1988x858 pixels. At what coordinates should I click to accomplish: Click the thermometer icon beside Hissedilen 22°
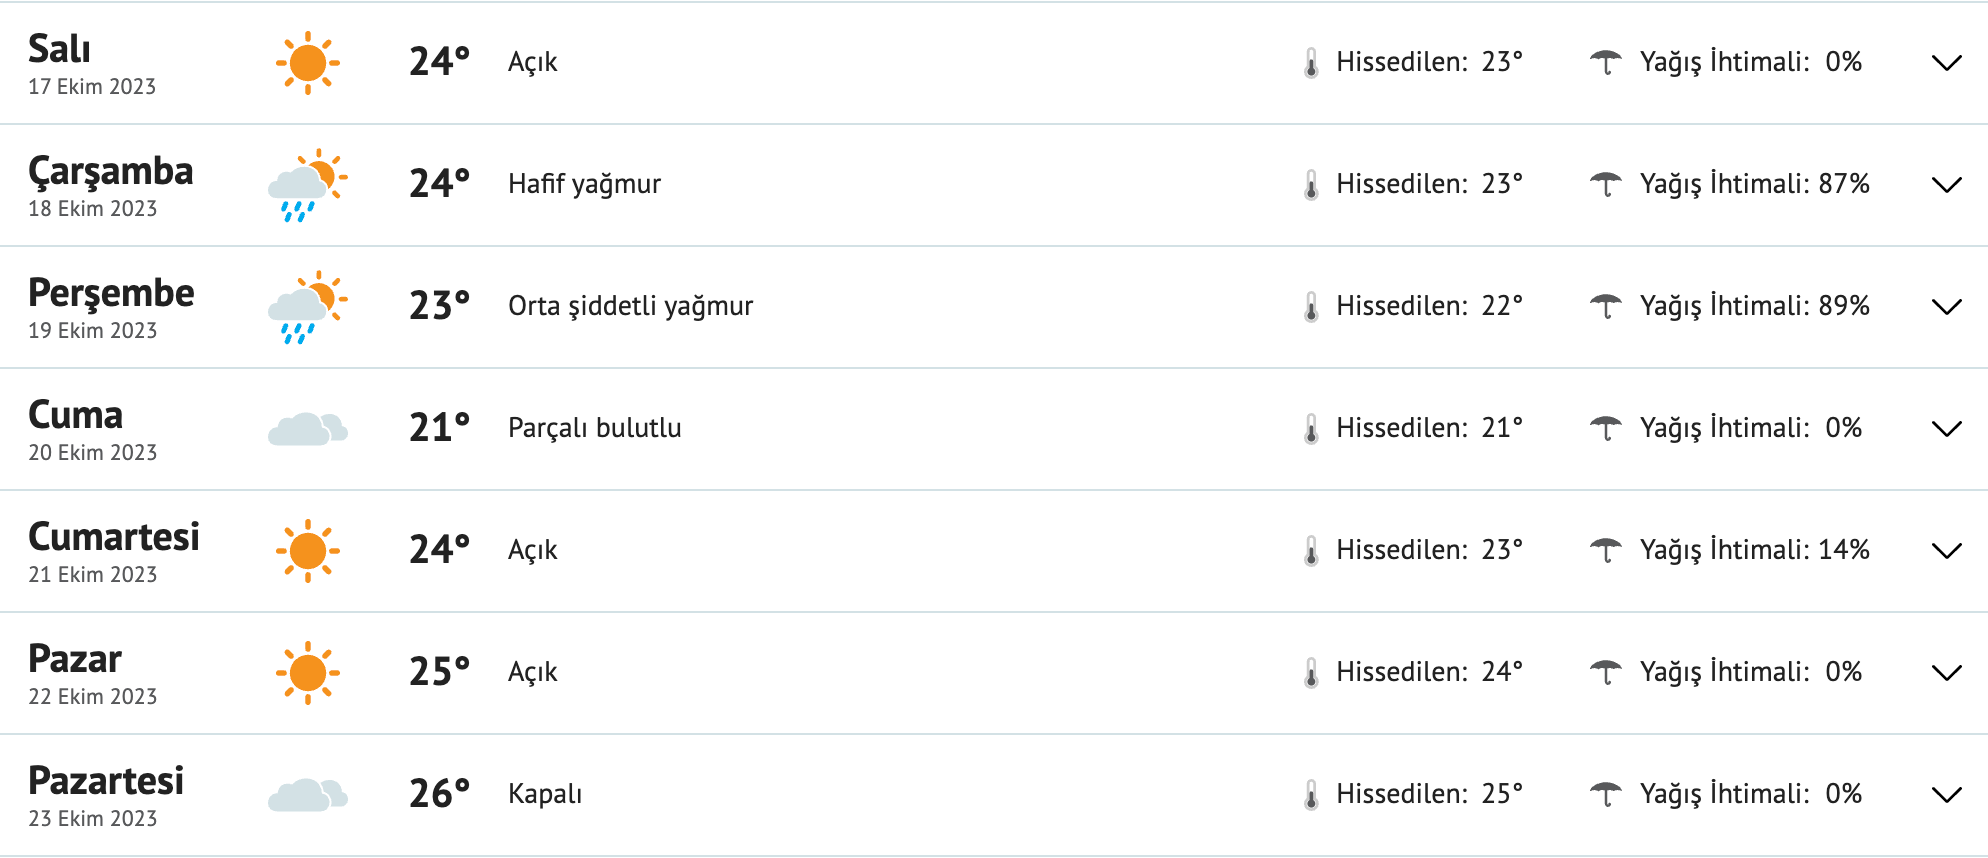pos(1311,306)
